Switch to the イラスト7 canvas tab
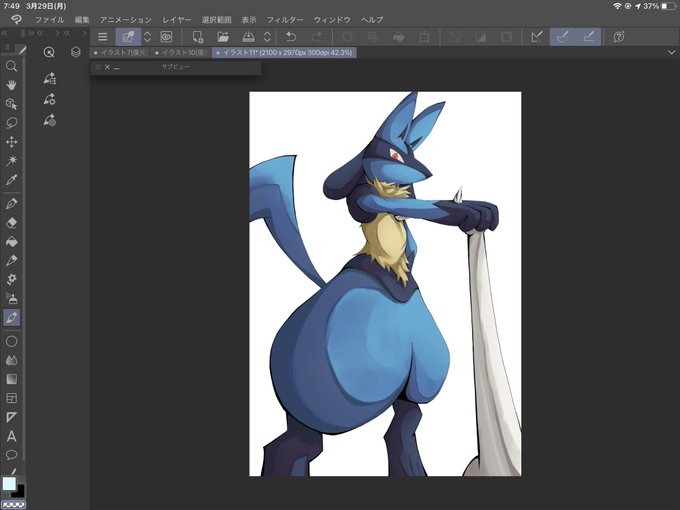Viewport: 680px width, 510px height. 120,52
